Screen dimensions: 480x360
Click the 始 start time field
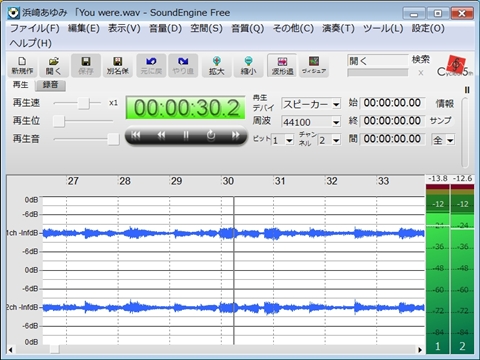(x=392, y=103)
